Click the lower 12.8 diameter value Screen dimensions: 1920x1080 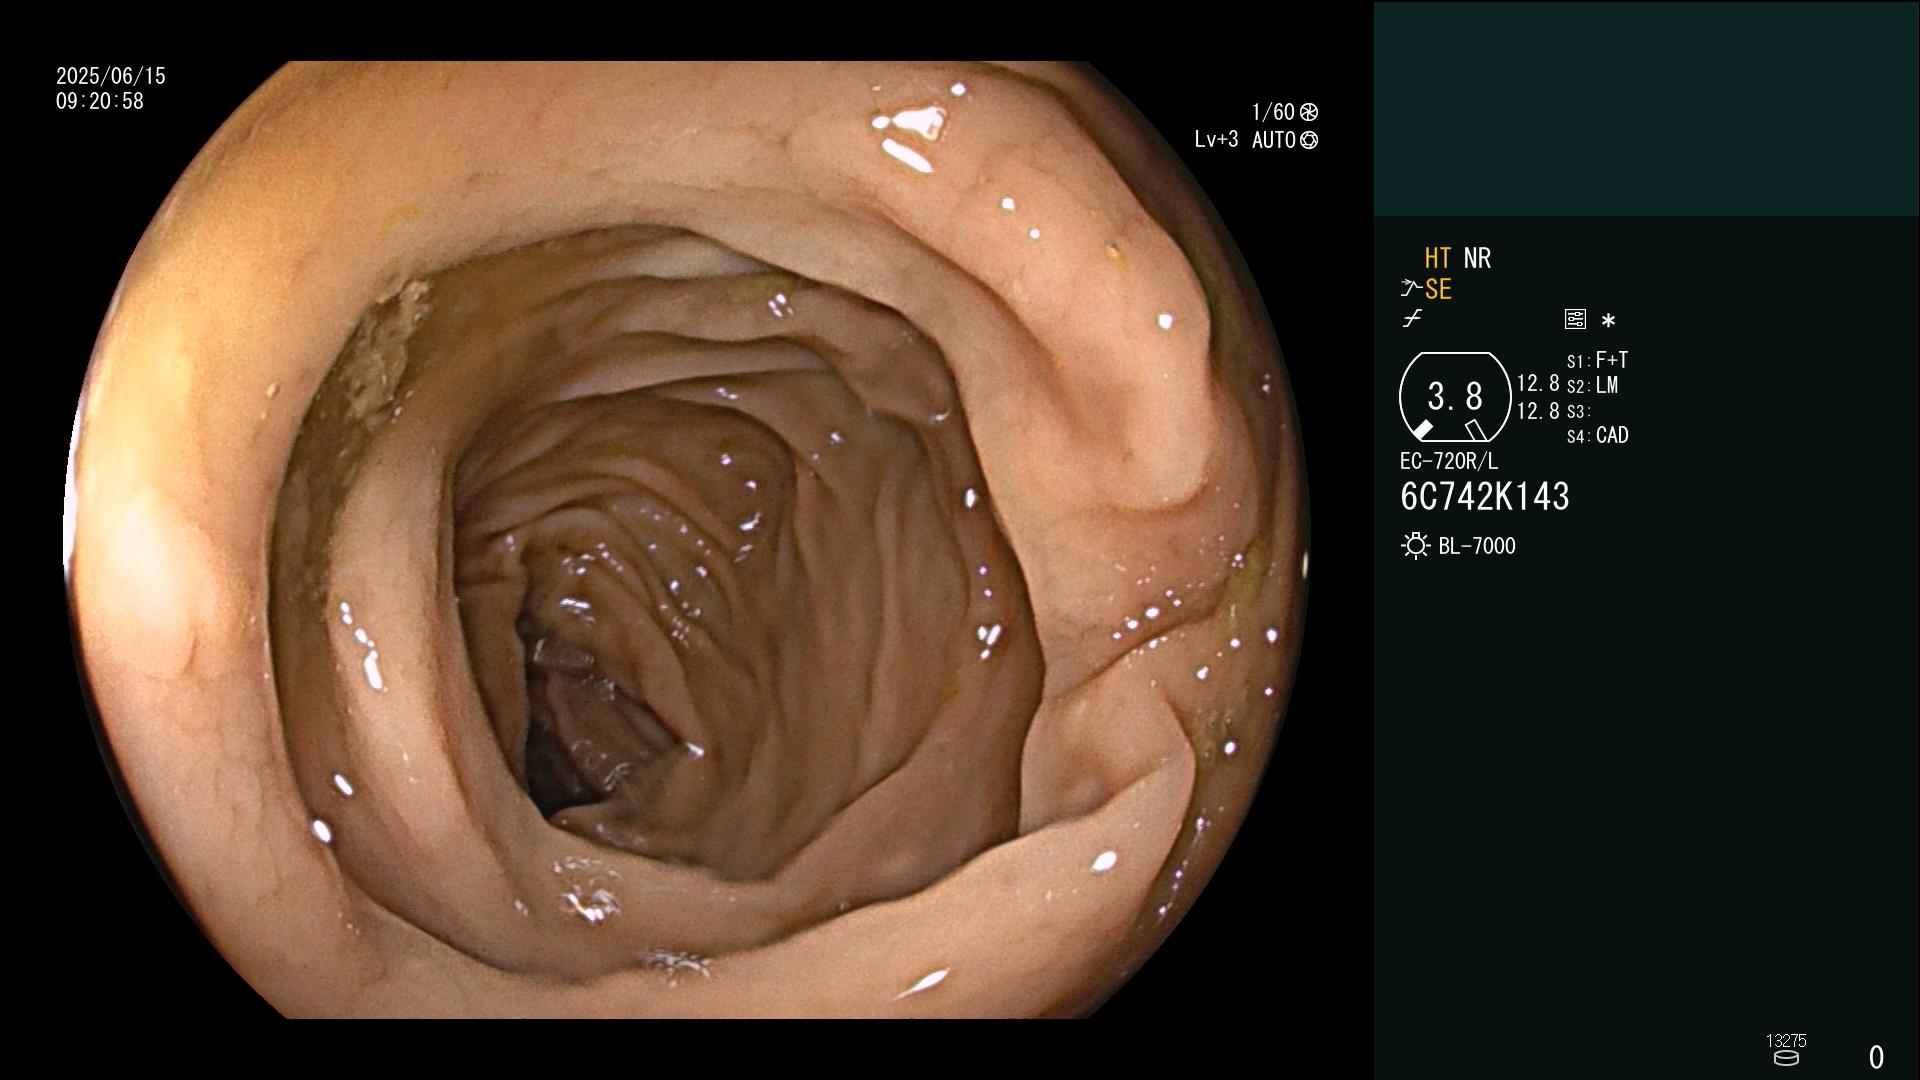(x=1538, y=410)
